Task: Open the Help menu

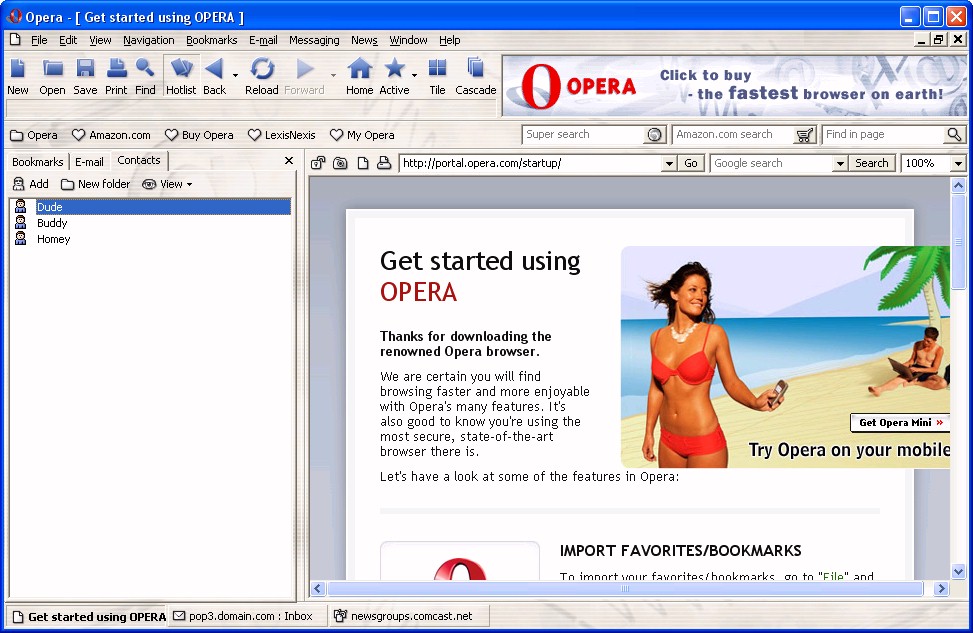Action: coord(449,40)
